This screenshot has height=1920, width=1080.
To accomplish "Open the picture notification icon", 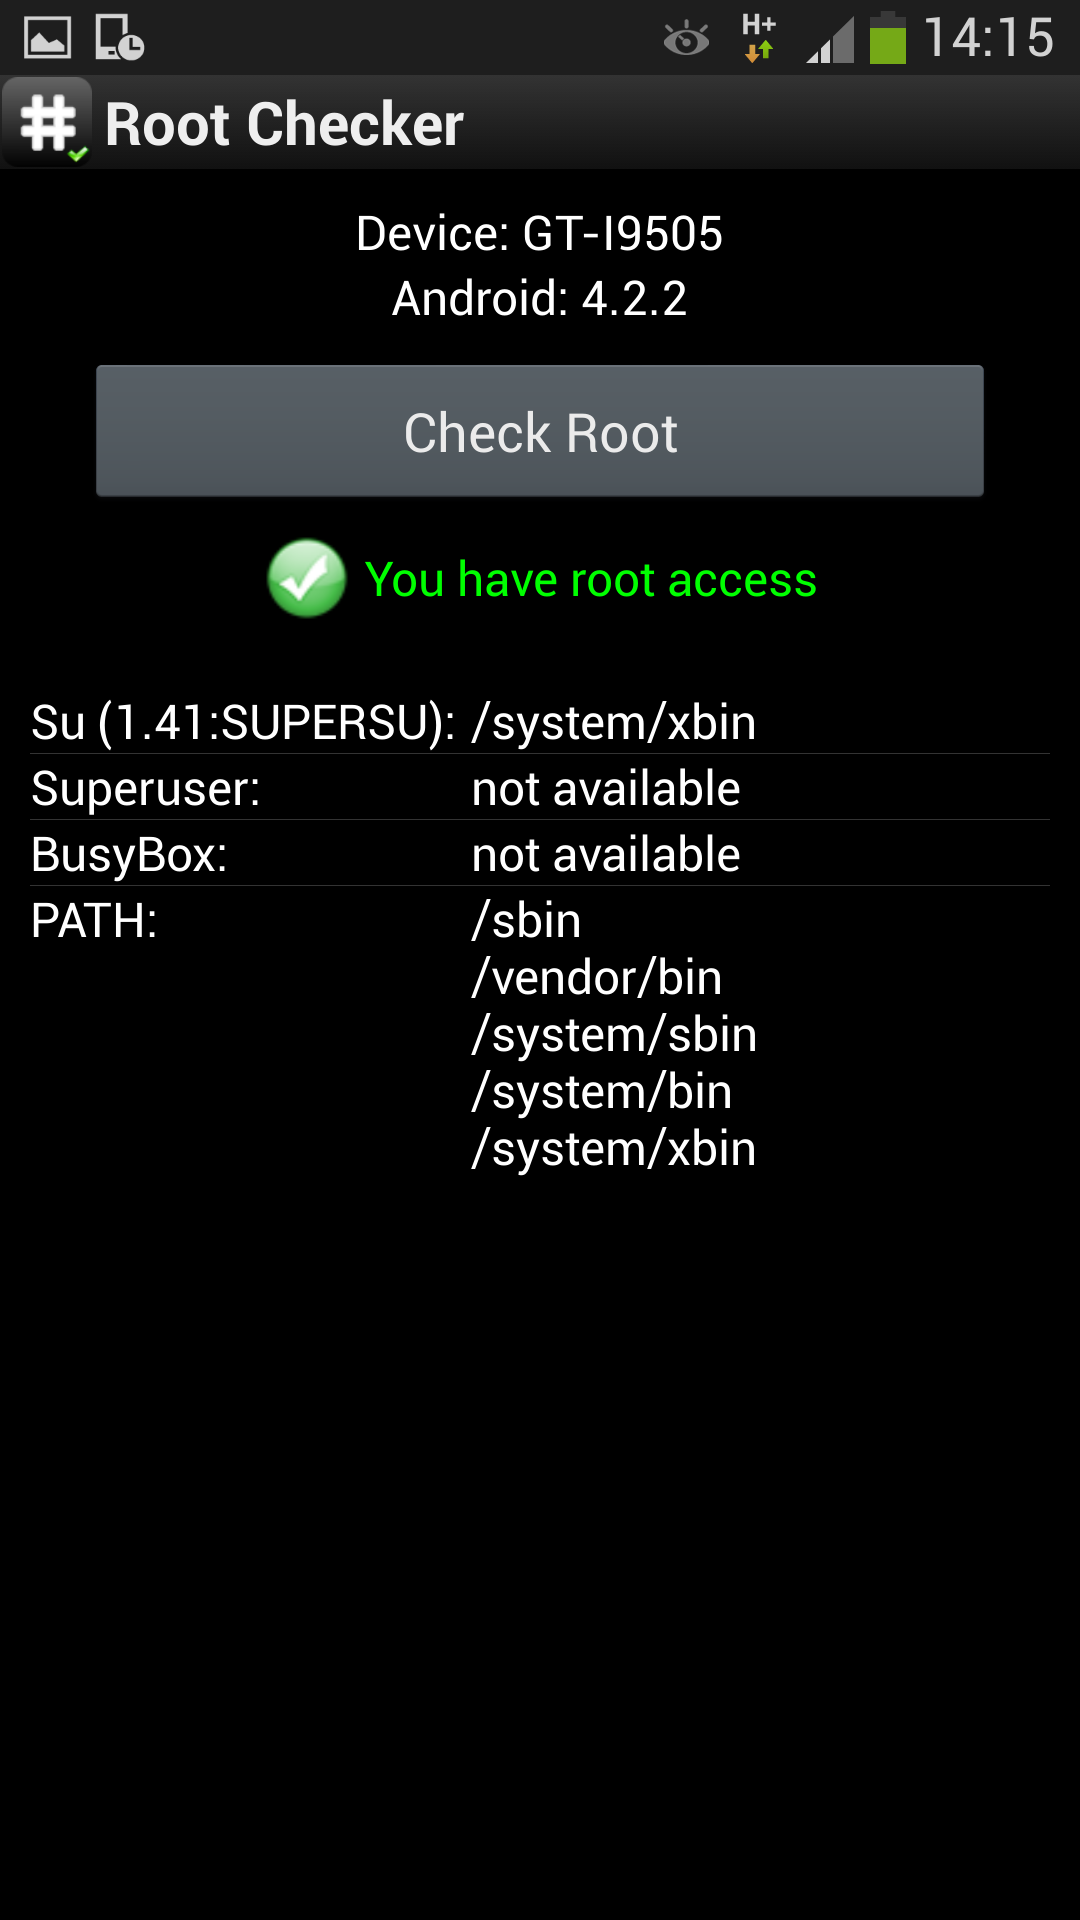I will point(47,37).
